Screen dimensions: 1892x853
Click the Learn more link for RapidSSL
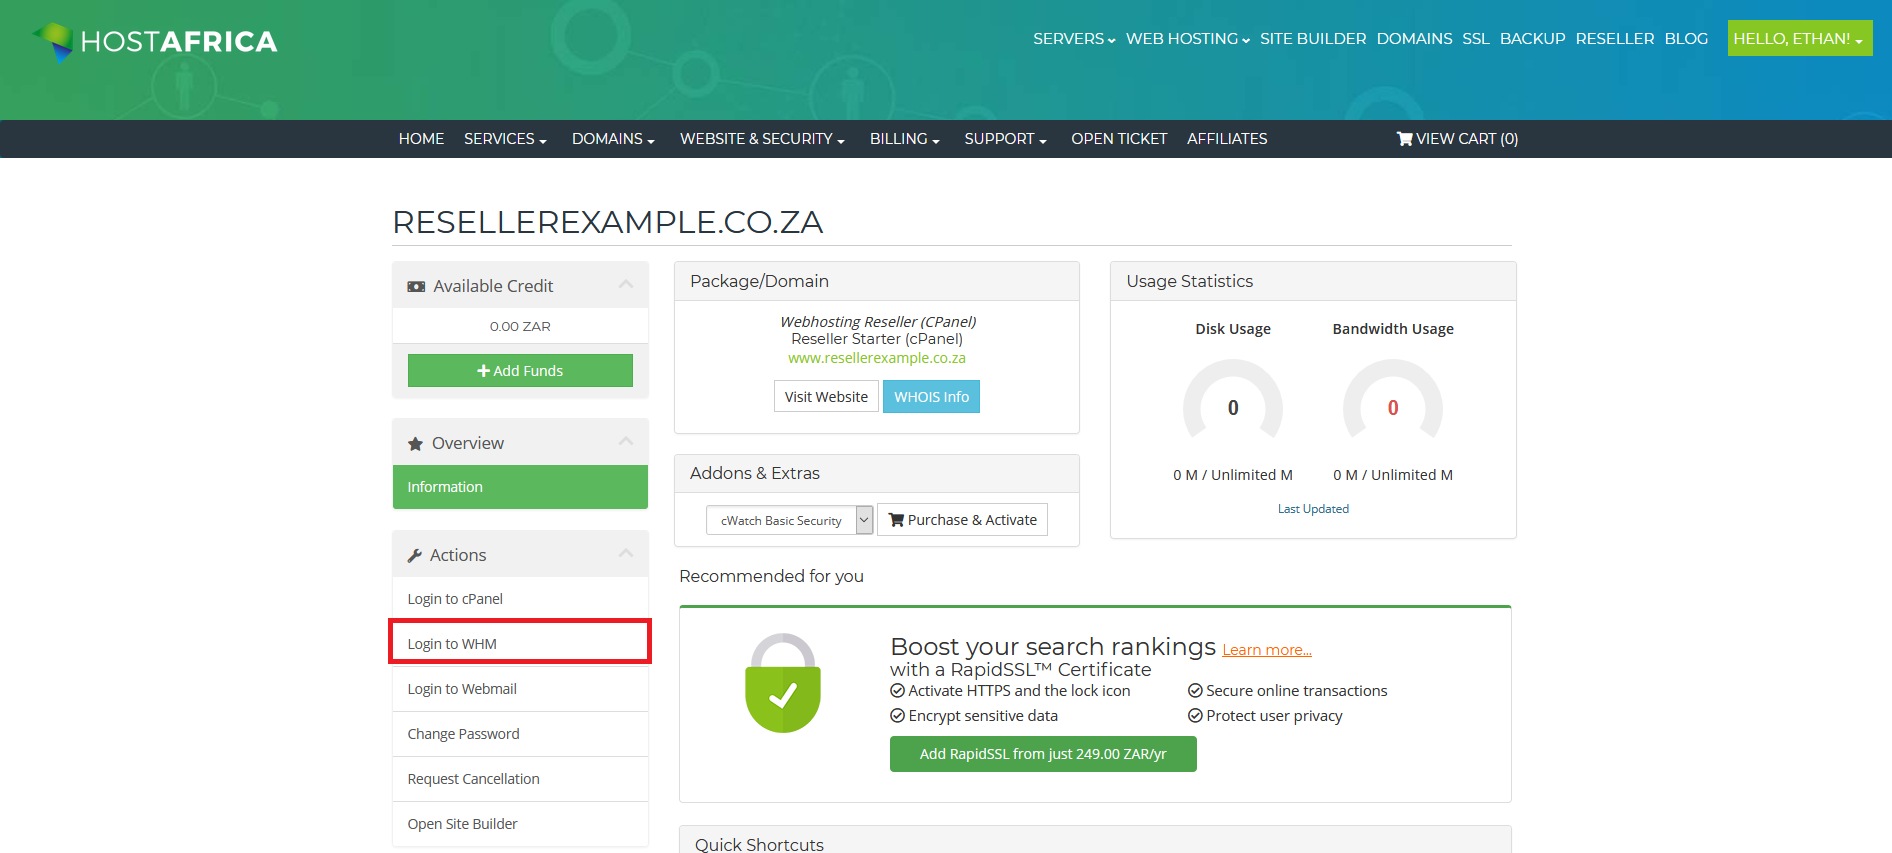coord(1266,650)
